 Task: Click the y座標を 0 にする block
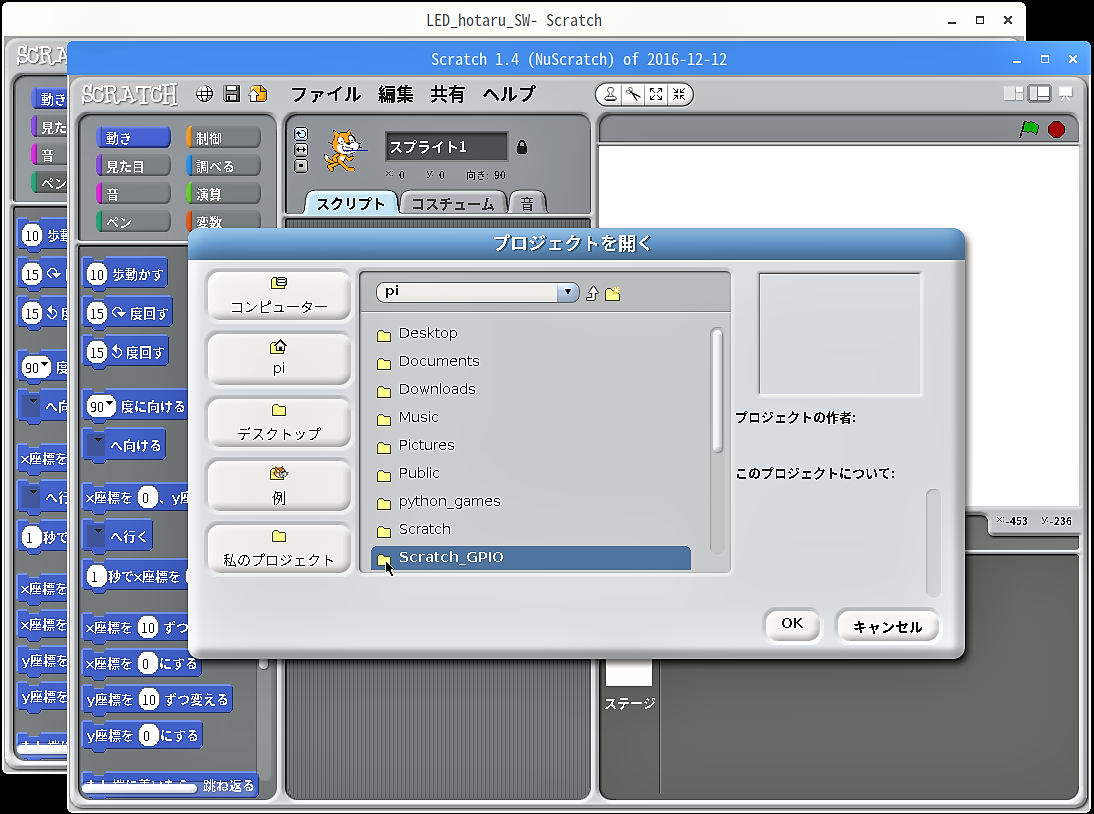(142, 736)
